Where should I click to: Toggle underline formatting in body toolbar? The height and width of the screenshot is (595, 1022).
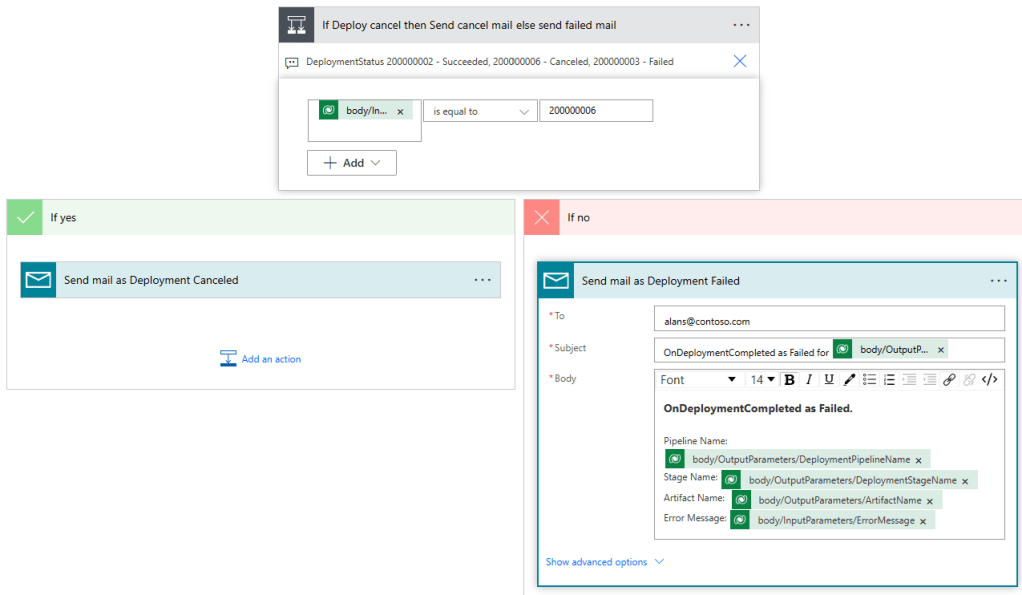[x=829, y=380]
